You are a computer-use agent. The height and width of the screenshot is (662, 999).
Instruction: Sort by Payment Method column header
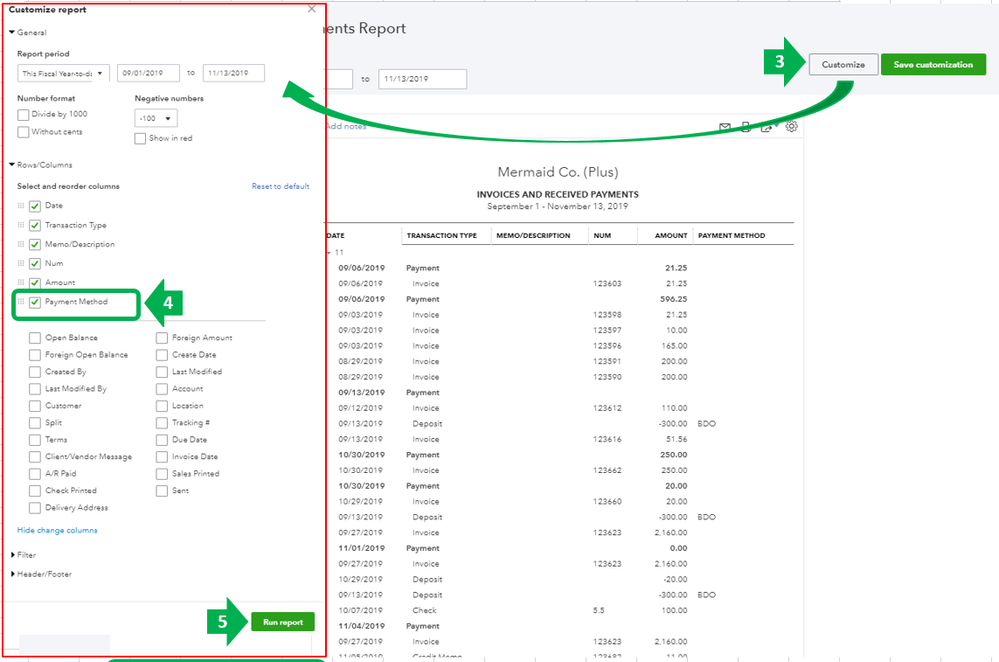[731, 236]
